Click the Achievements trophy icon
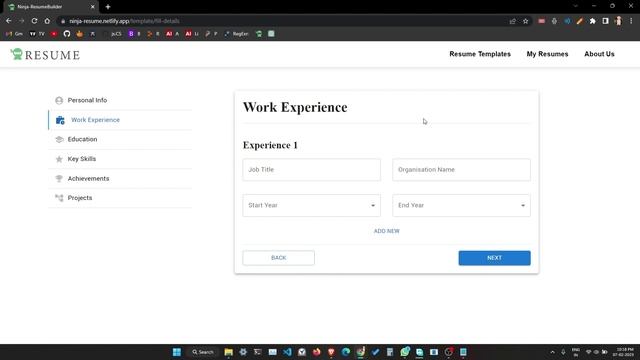The width and height of the screenshot is (640, 360). coord(59,179)
